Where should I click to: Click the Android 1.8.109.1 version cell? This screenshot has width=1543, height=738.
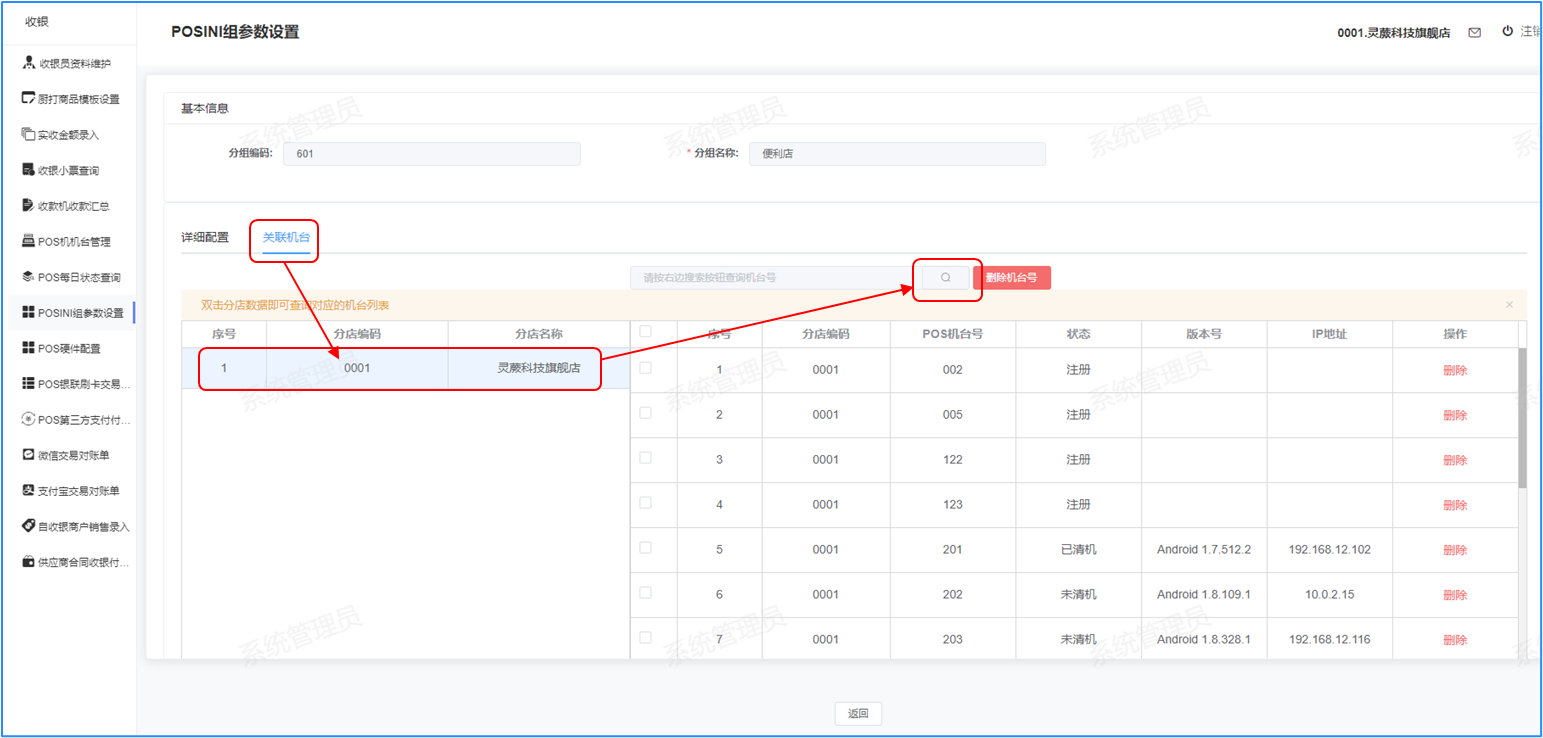(x=1204, y=595)
